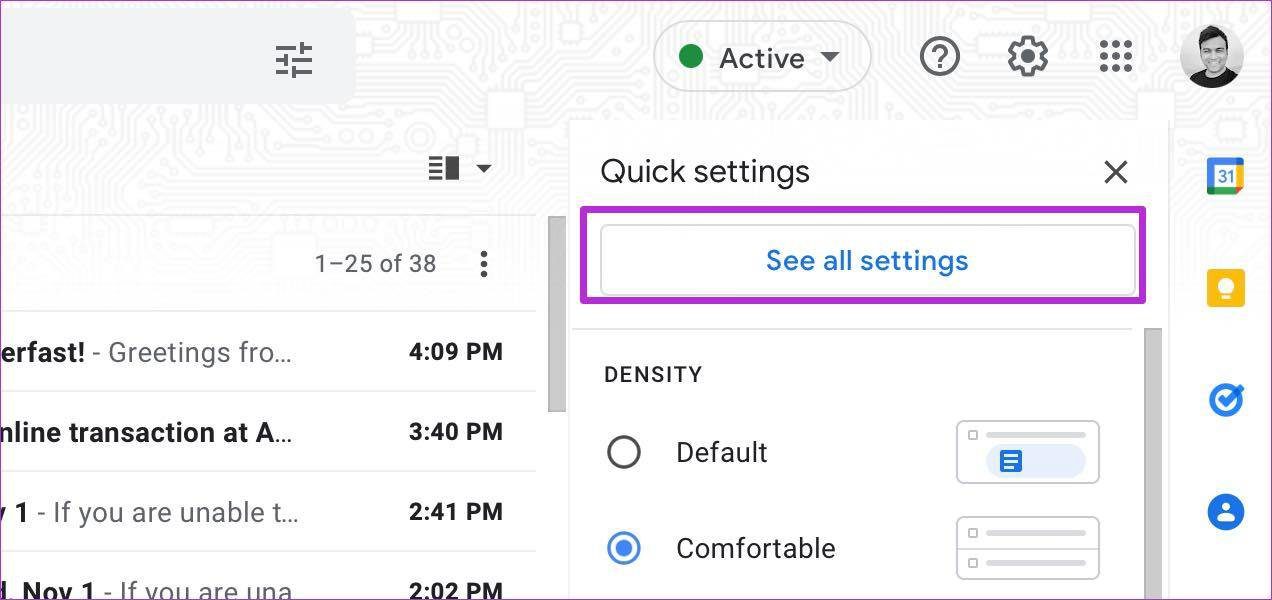Screen dimensions: 1272x600
Task: Click the profile account avatar
Action: (x=1211, y=56)
